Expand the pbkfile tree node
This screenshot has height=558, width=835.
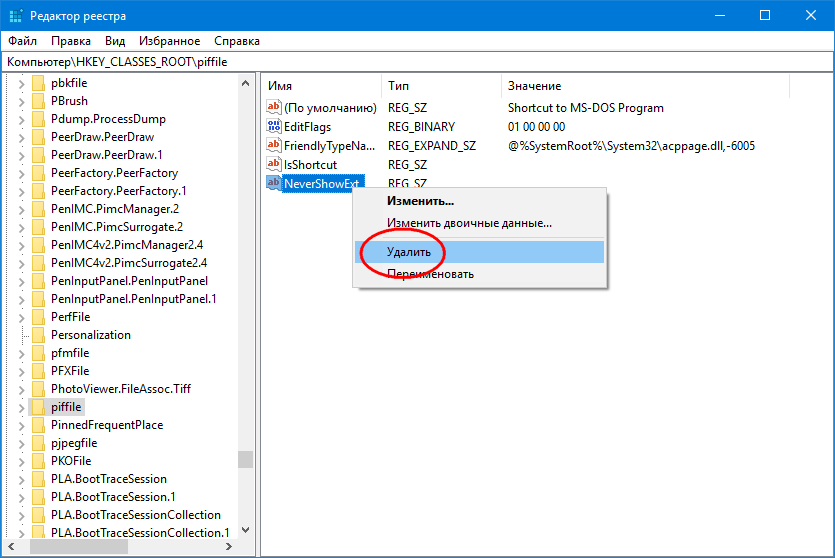[21, 83]
